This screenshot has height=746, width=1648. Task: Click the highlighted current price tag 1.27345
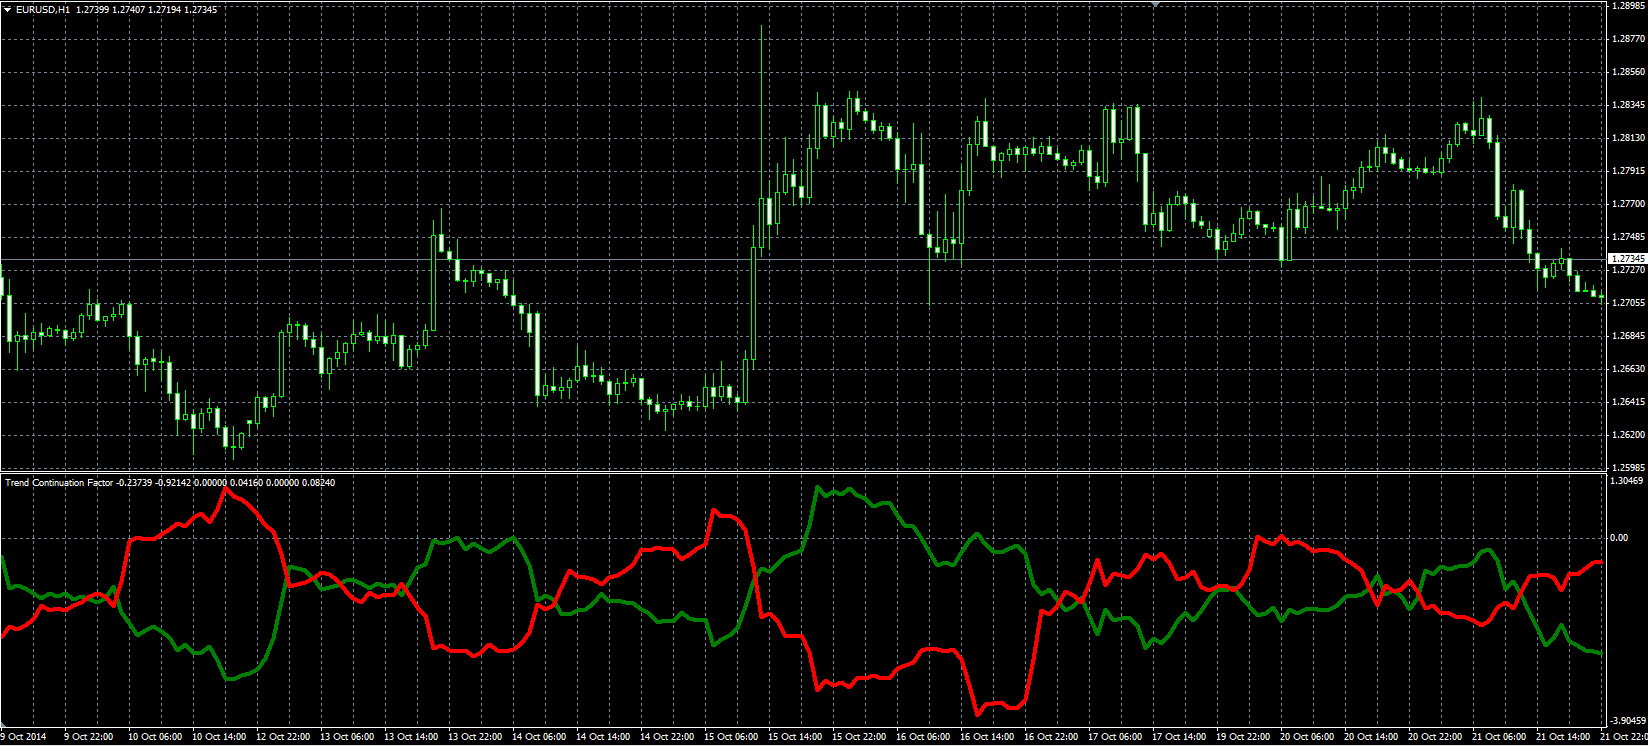pos(1627,258)
